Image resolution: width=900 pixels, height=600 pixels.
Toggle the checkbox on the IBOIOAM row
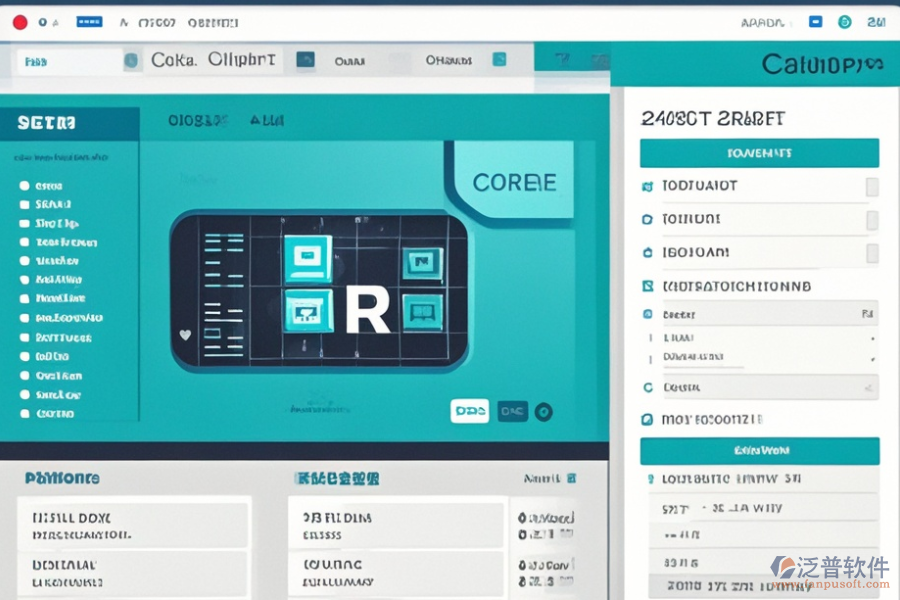click(872, 253)
